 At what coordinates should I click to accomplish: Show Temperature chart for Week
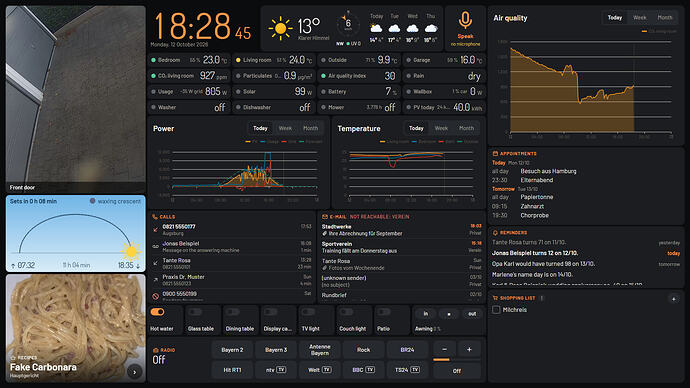(x=441, y=128)
